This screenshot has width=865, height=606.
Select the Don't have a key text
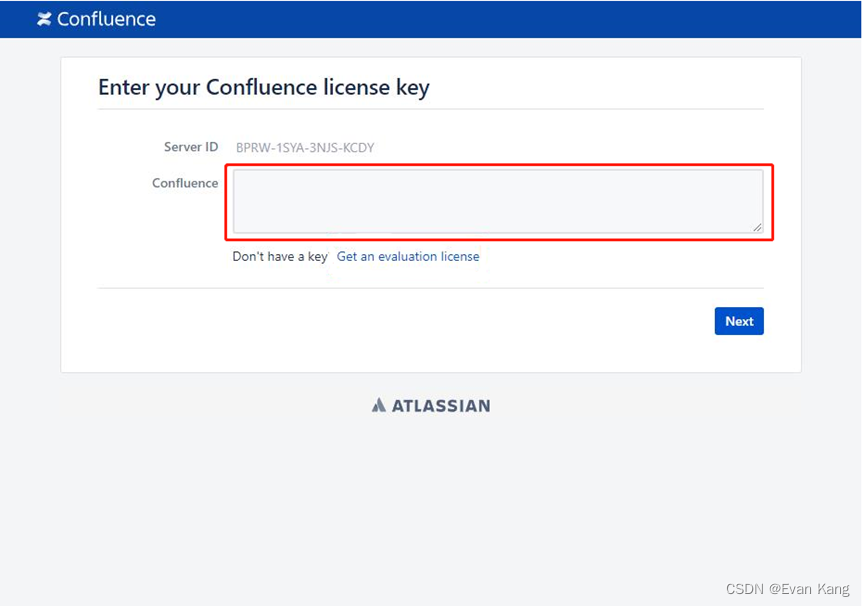(x=280, y=256)
